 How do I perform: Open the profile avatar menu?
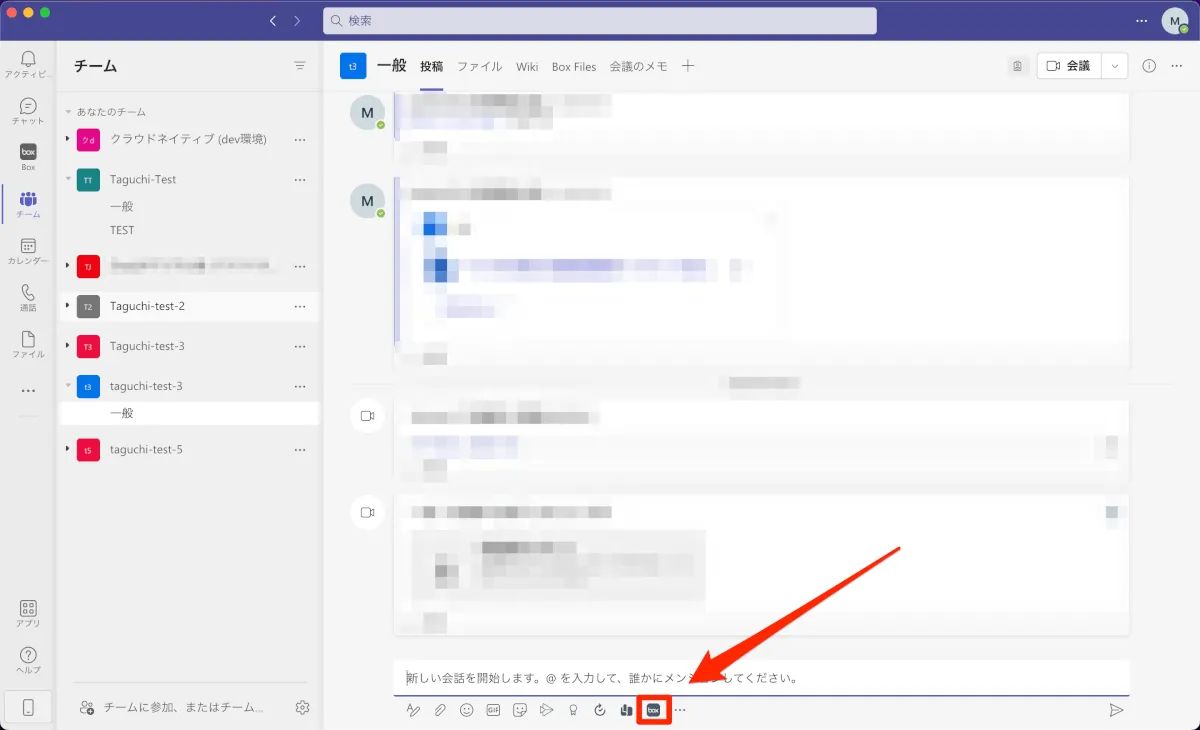[x=1175, y=20]
